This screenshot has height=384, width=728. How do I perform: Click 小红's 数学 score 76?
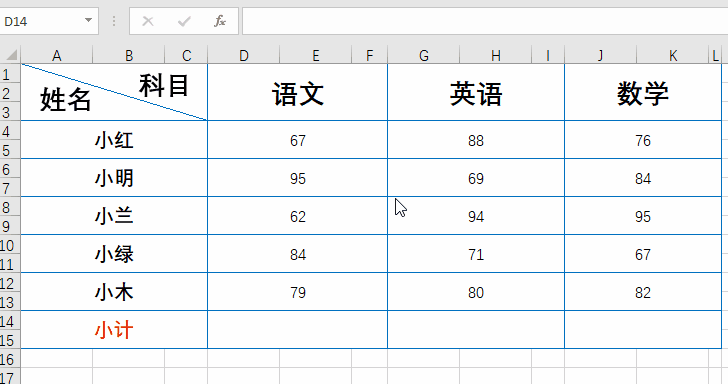pyautogui.click(x=643, y=140)
